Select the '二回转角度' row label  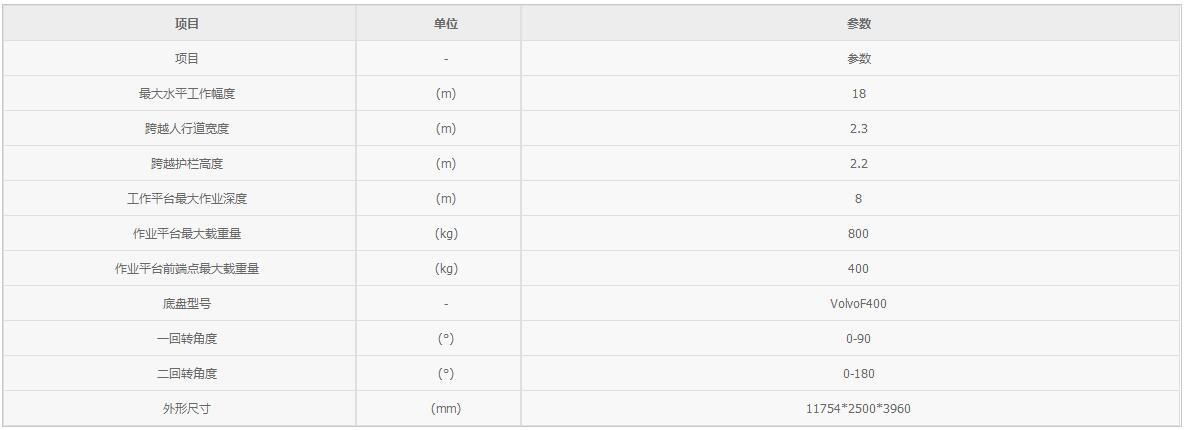(187, 374)
